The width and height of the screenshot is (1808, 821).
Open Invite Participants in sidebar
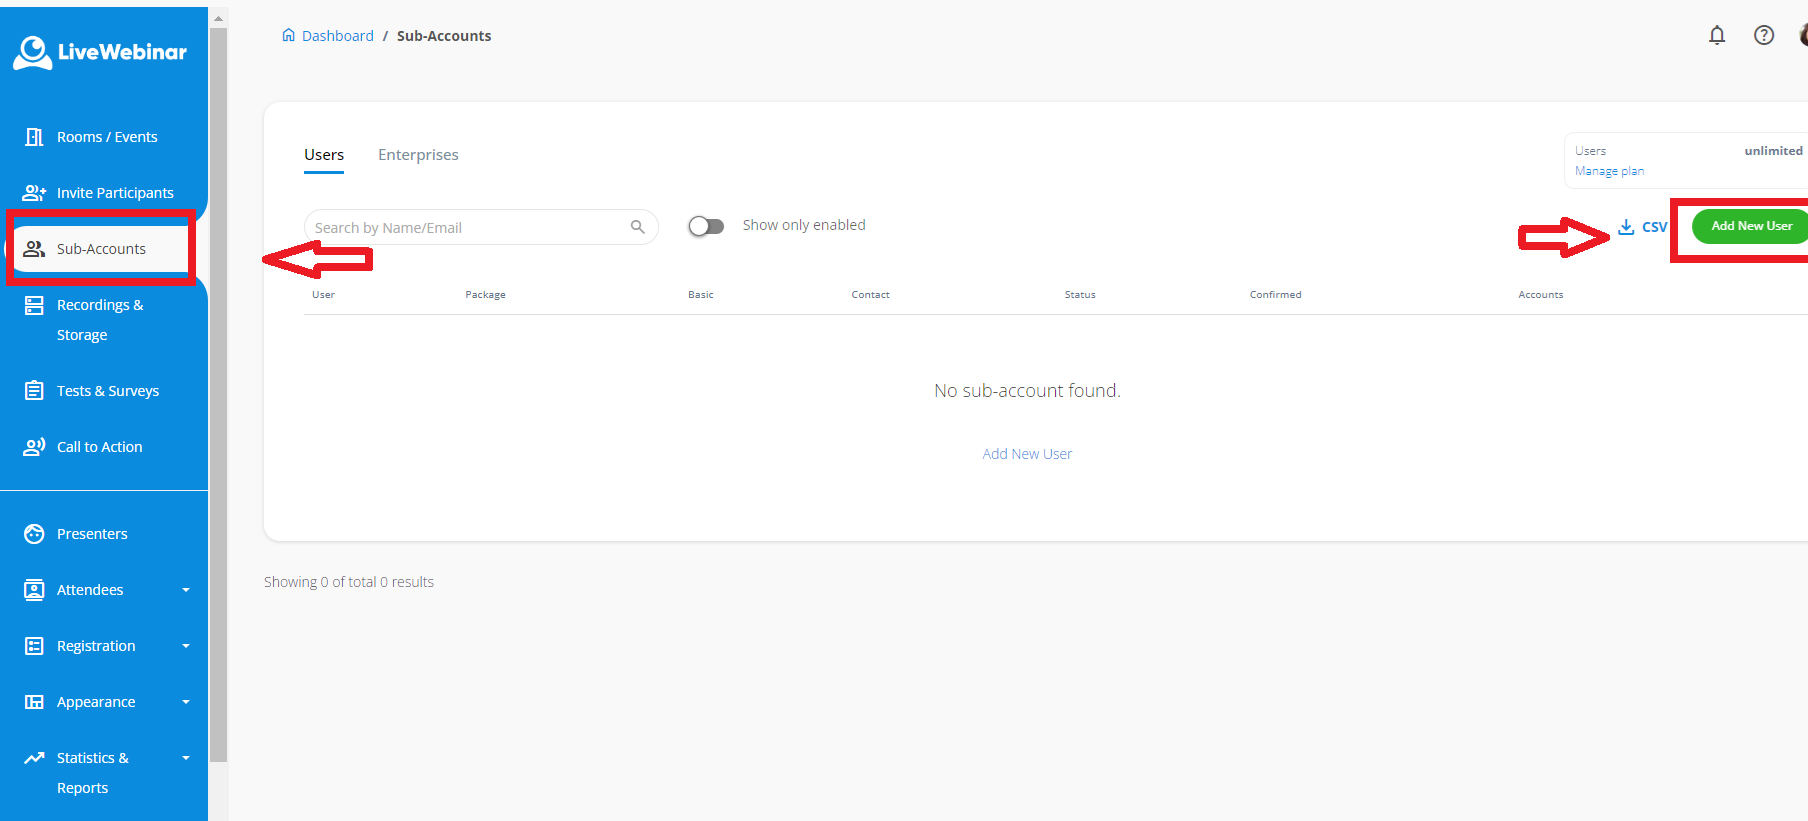[114, 193]
